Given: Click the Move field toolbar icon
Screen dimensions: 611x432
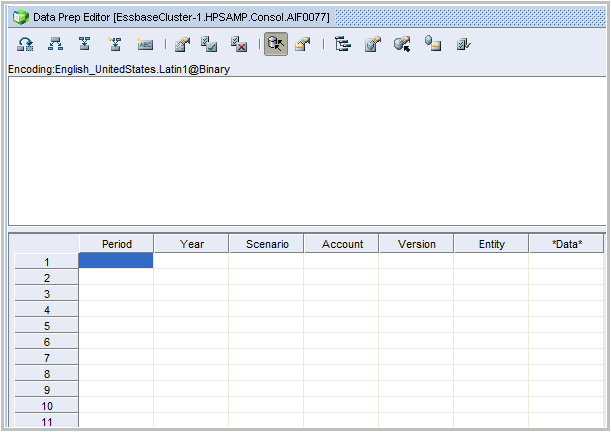Looking at the screenshot, I should (x=25, y=44).
